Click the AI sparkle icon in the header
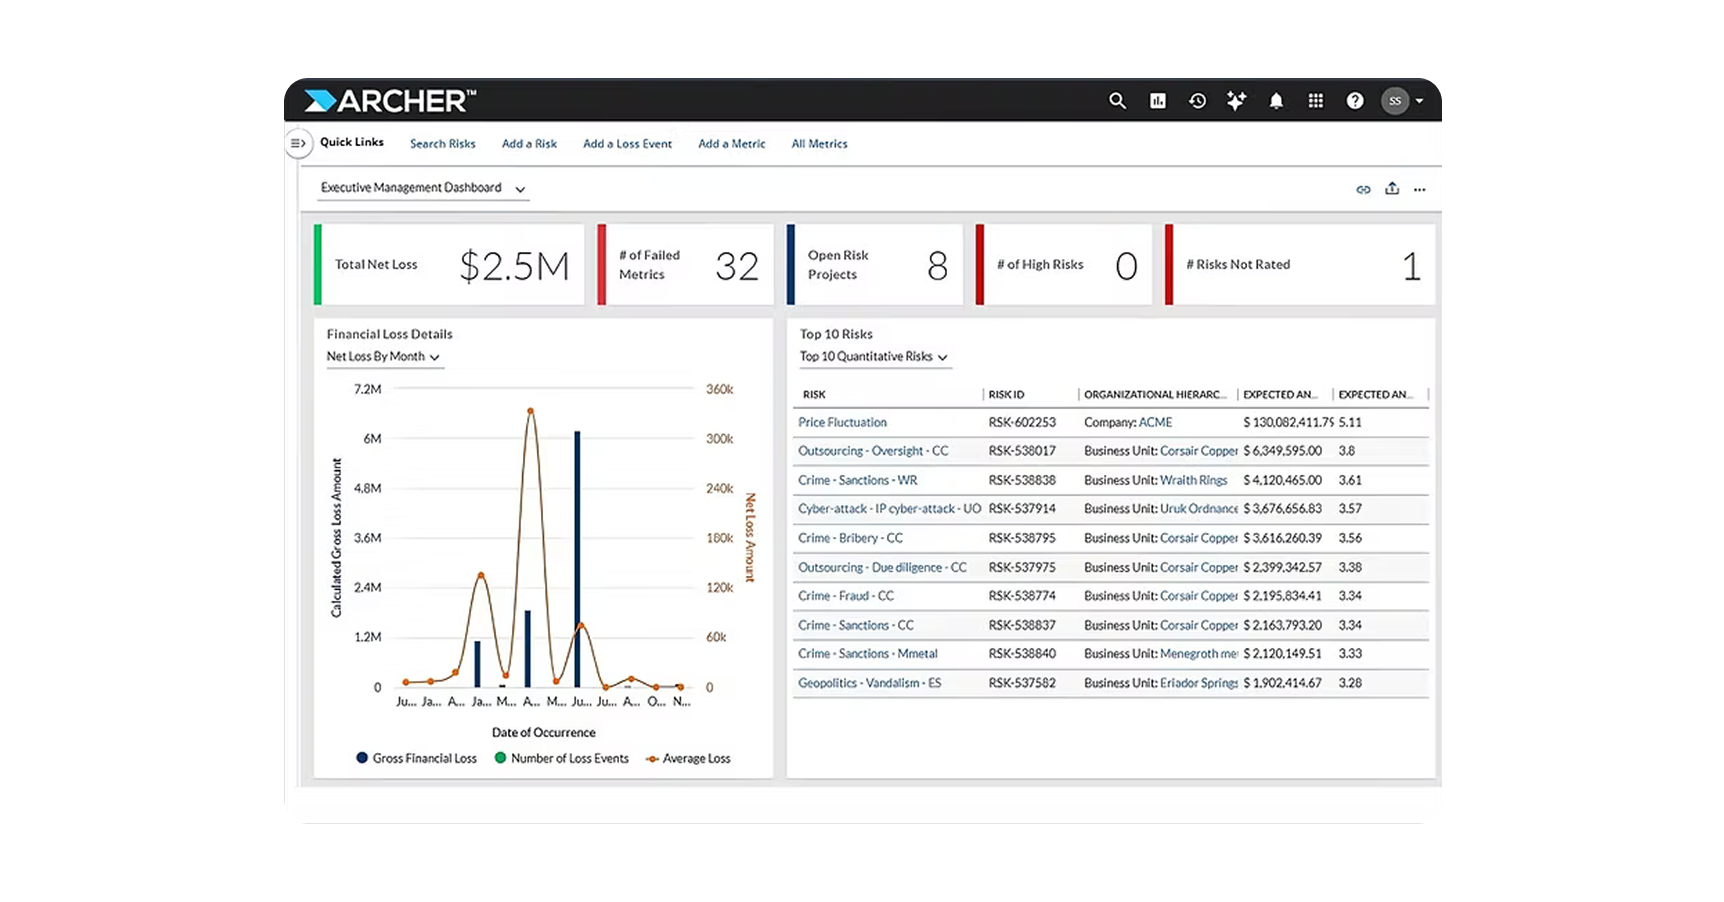The height and width of the screenshot is (902, 1724). tap(1236, 101)
